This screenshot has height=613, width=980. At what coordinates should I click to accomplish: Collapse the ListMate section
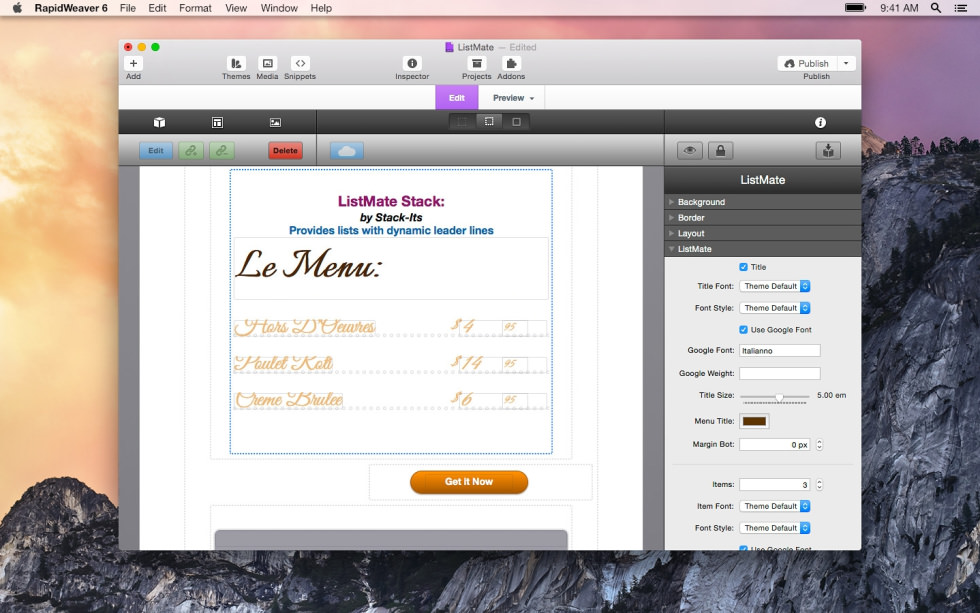[762, 249]
